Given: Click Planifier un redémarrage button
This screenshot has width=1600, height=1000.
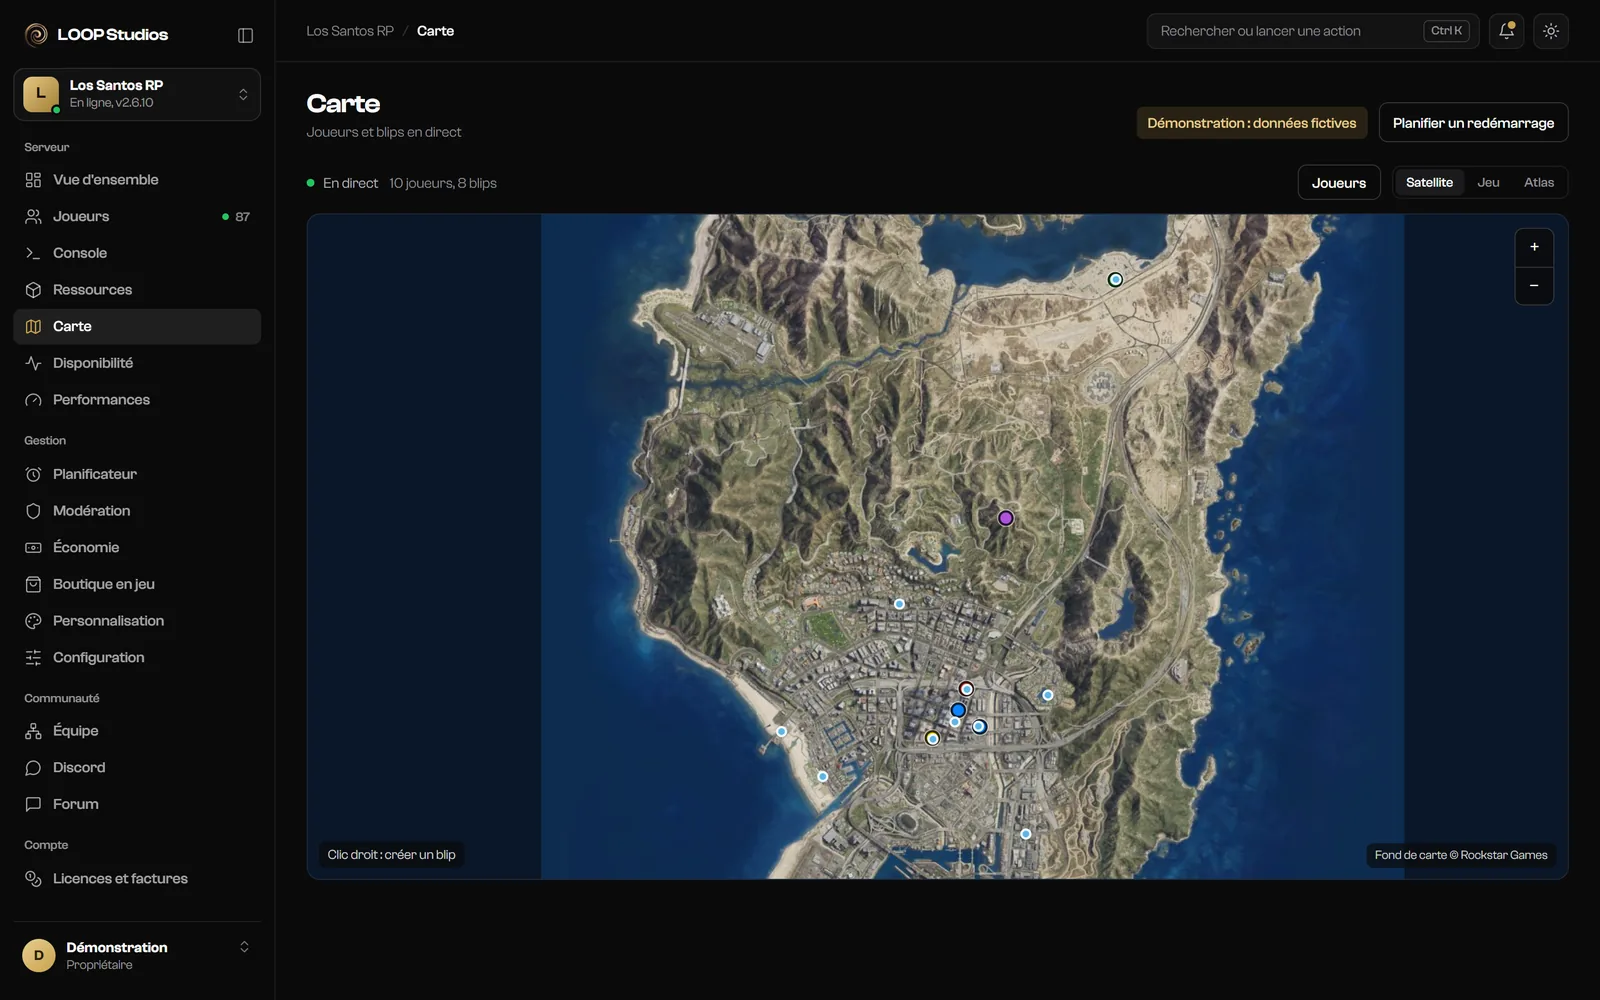Looking at the screenshot, I should coord(1473,123).
